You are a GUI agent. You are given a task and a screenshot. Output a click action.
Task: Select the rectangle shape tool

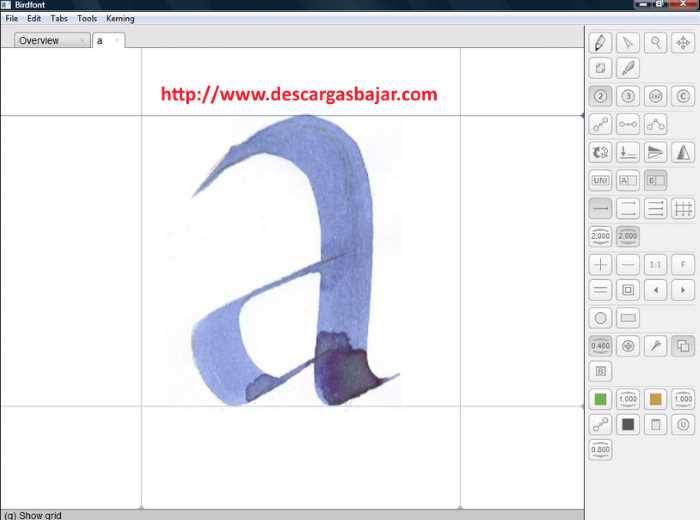tap(628, 318)
